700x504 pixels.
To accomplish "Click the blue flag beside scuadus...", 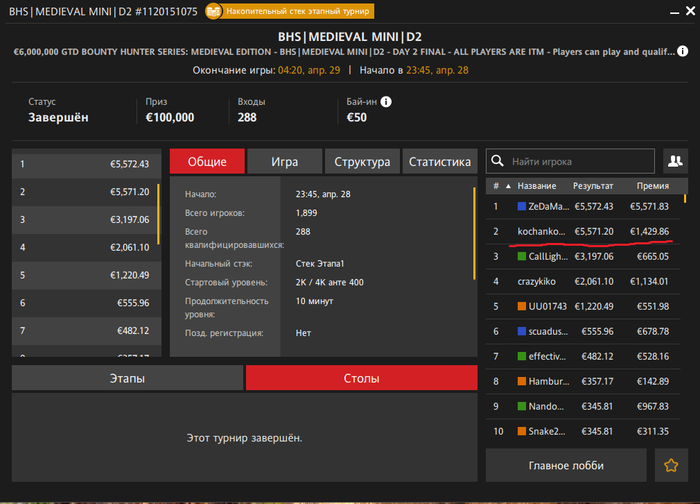I will 521,331.
